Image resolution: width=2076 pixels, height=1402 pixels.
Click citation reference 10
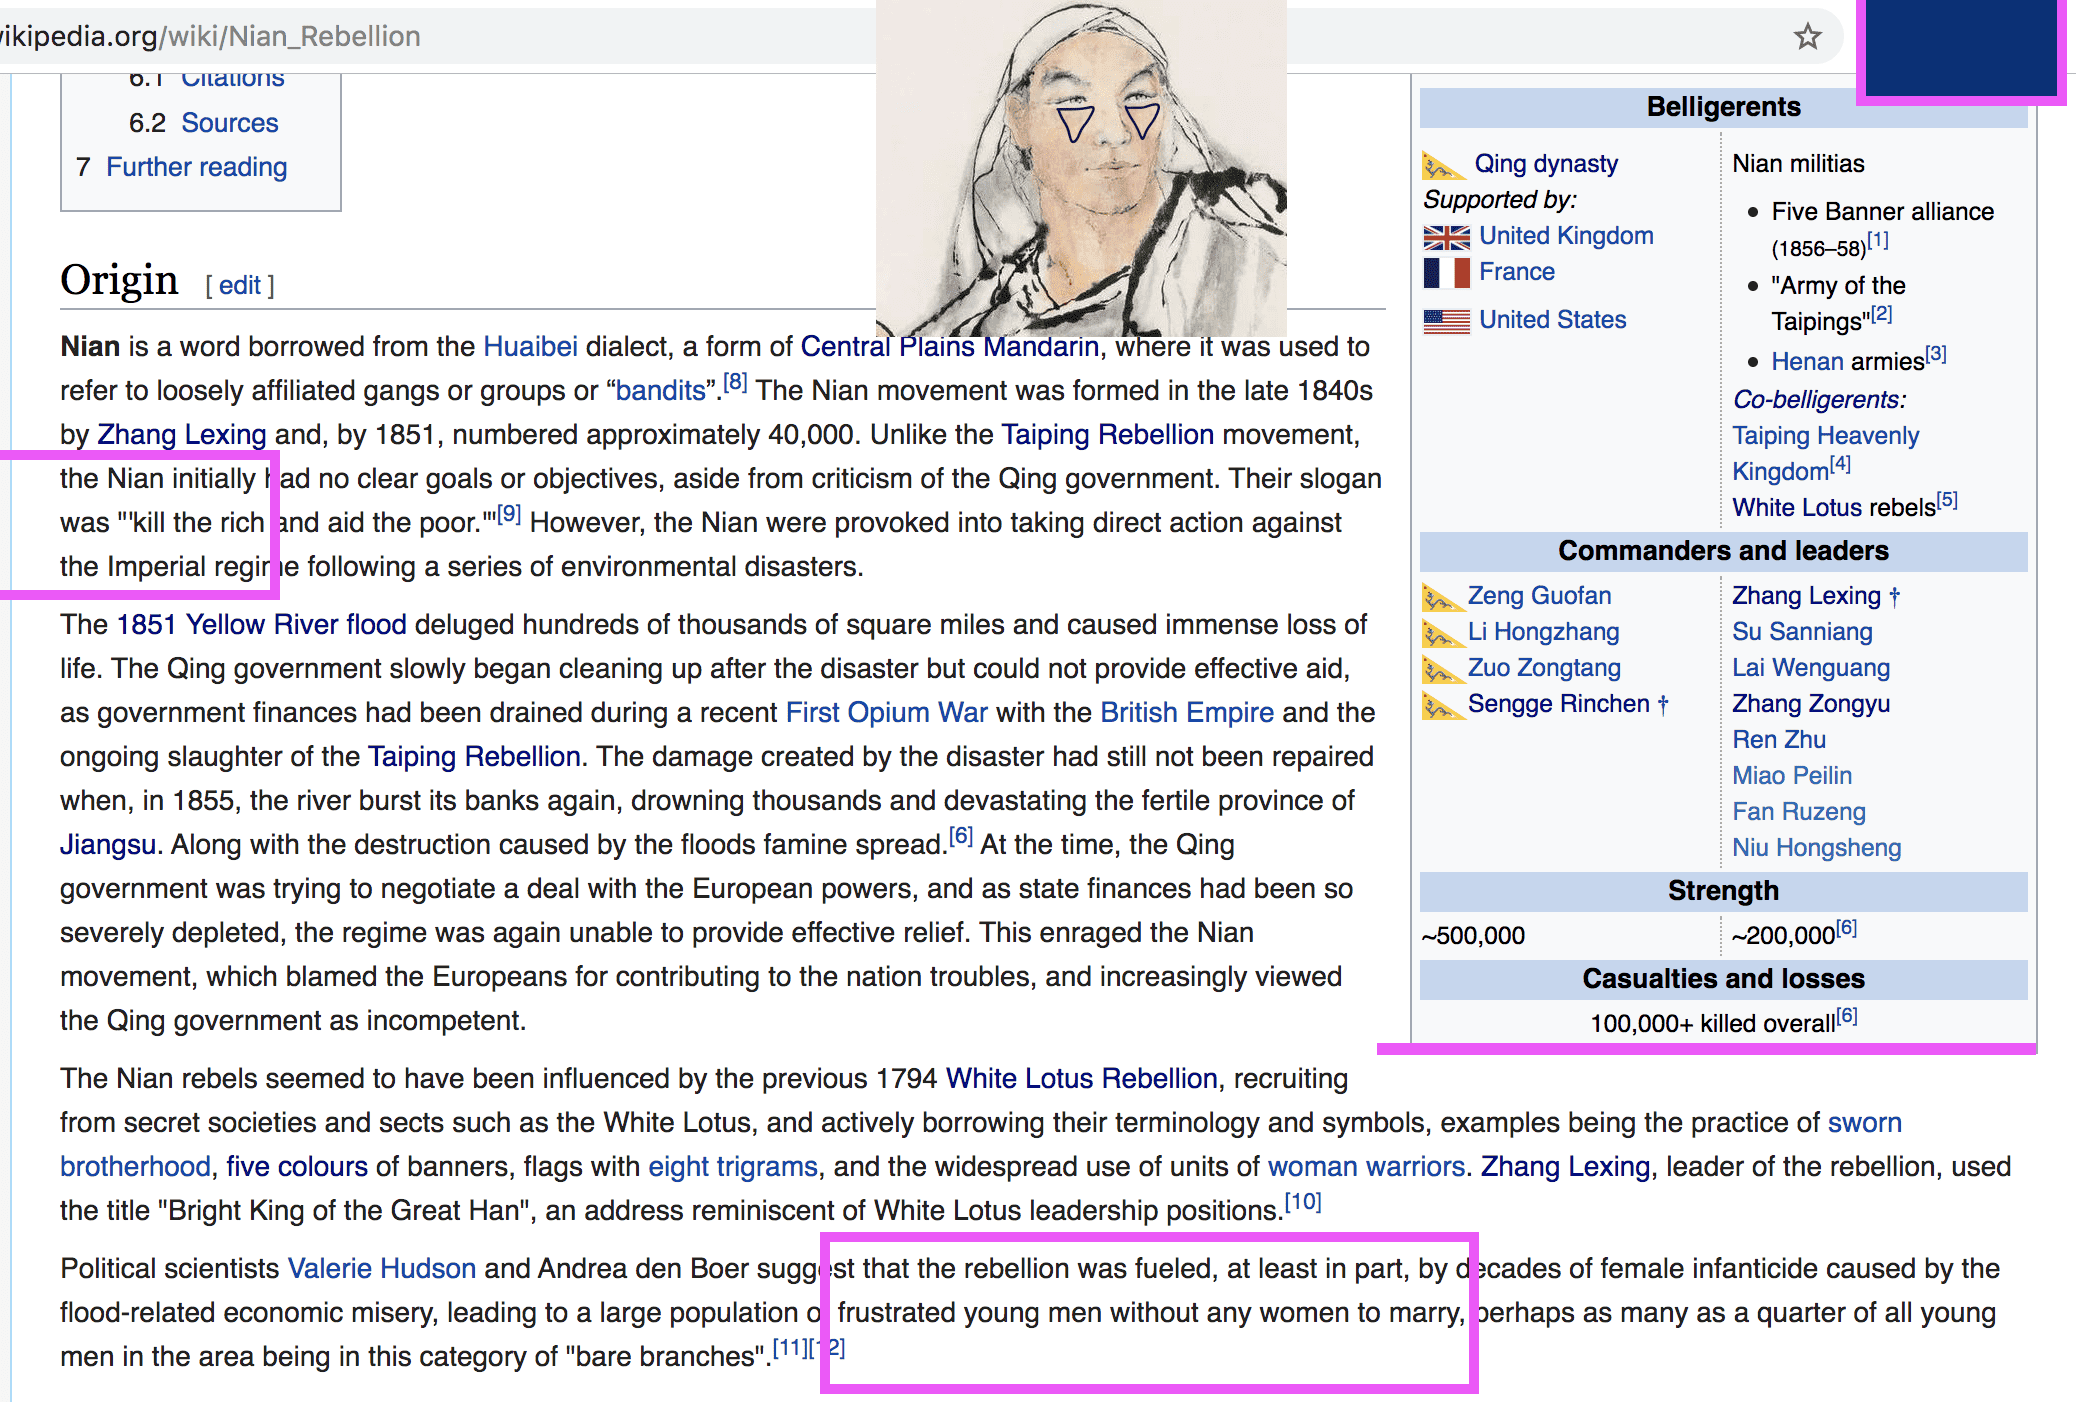1302,1202
